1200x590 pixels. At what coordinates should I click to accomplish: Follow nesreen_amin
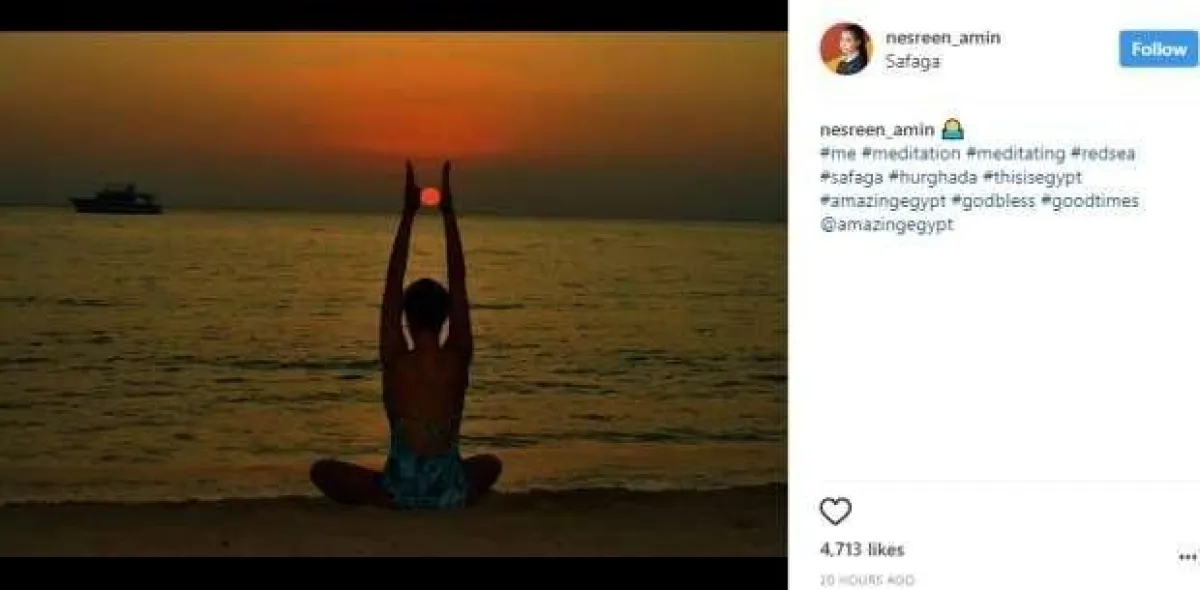point(1158,49)
